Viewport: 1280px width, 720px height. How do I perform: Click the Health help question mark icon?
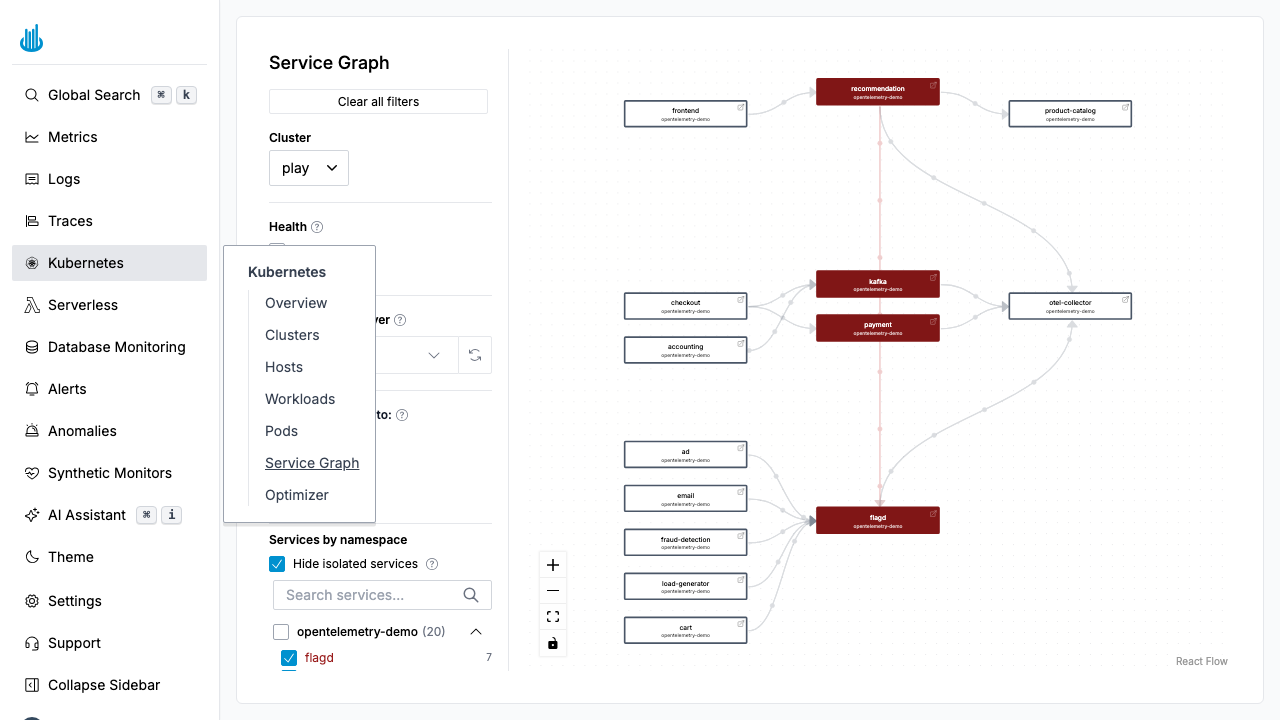[x=318, y=227]
